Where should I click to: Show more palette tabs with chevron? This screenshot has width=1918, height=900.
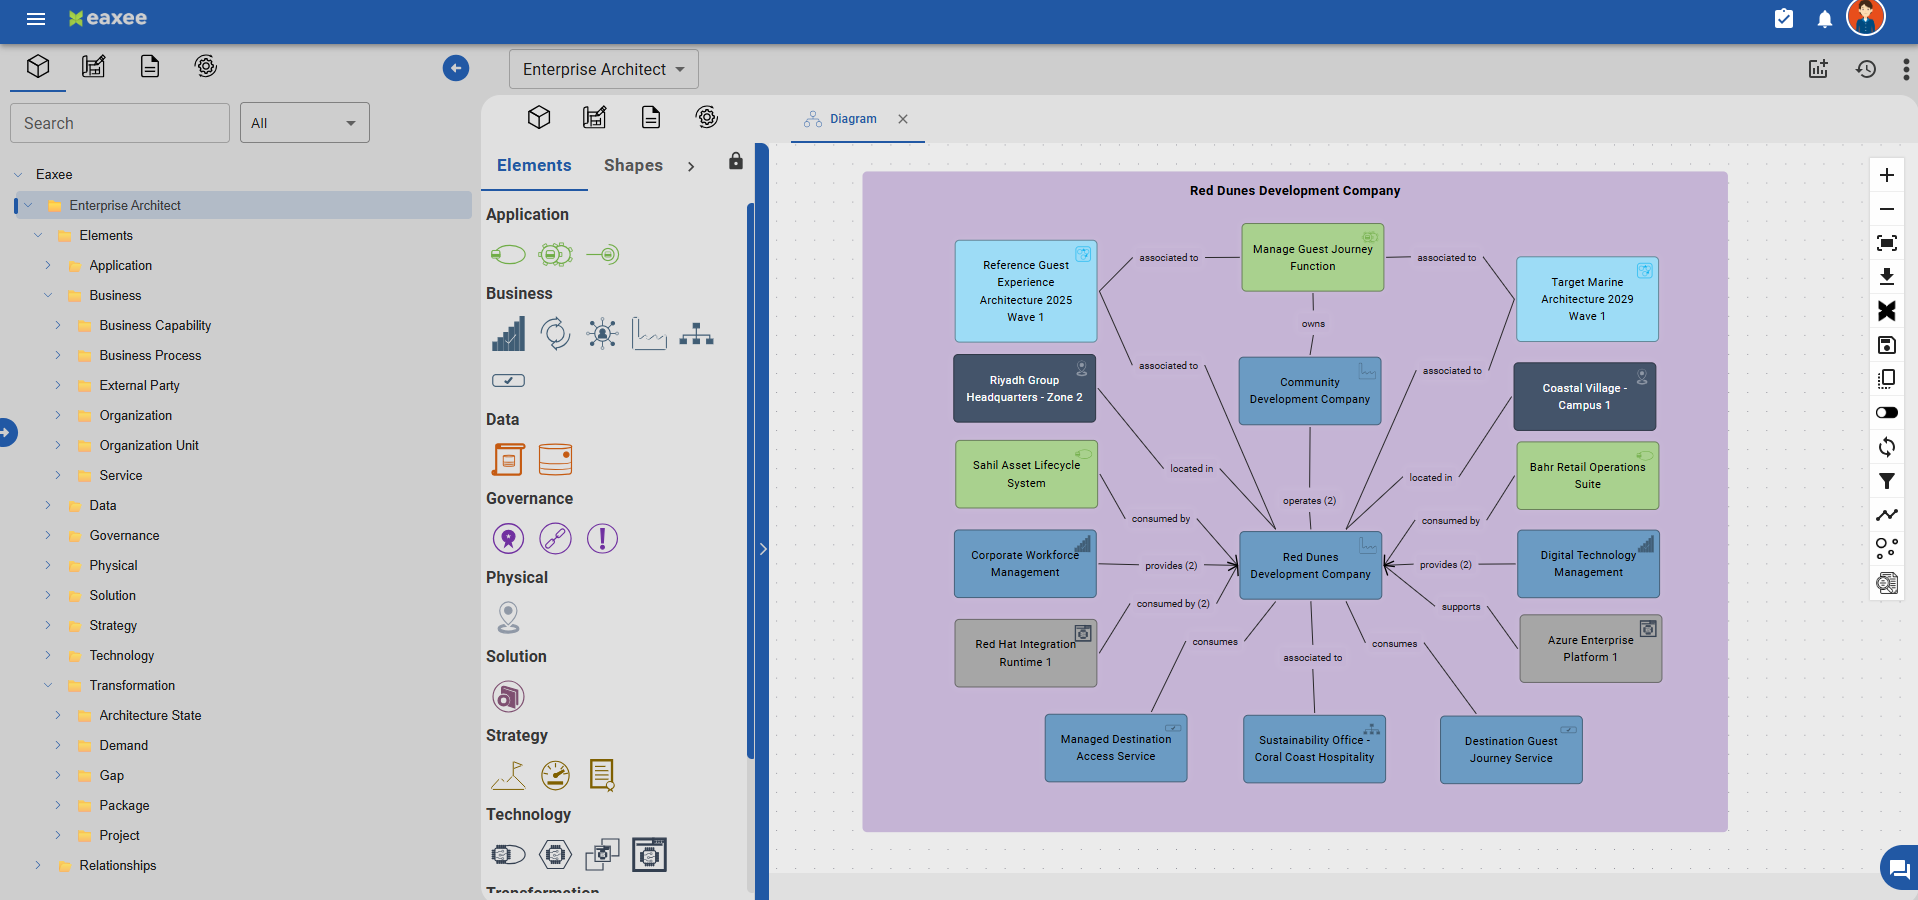[691, 167]
